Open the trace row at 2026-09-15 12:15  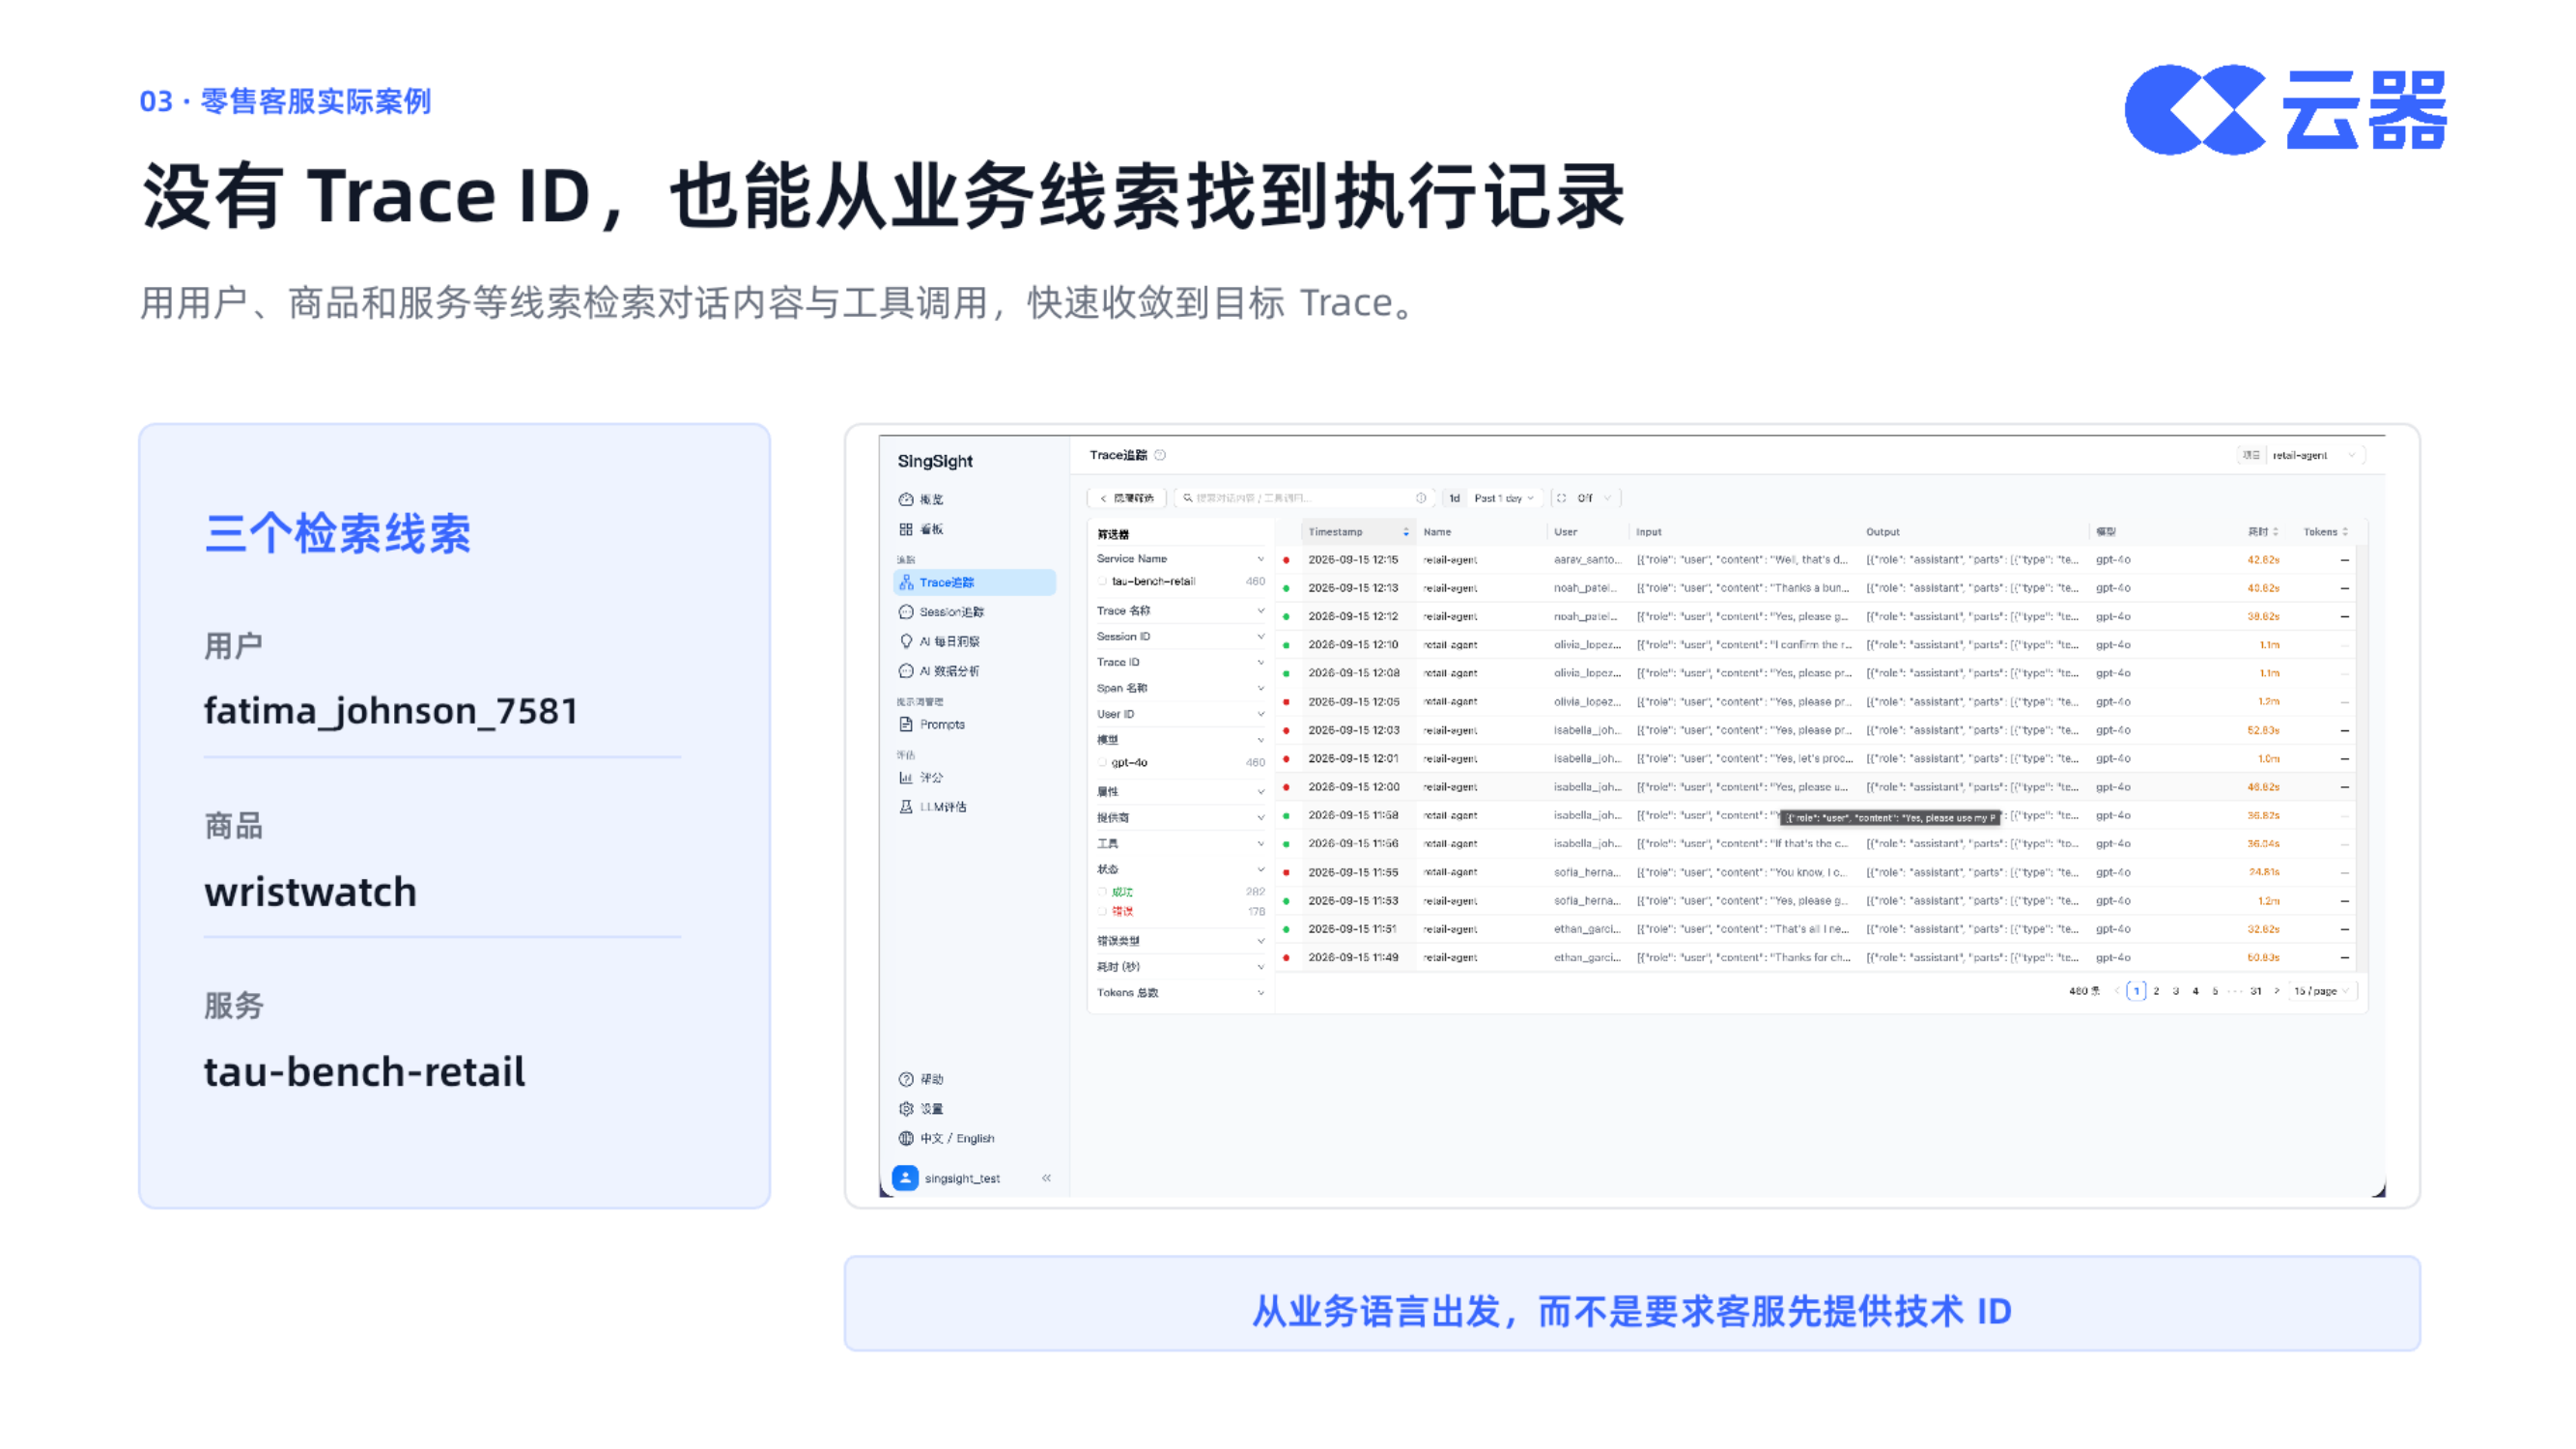[1814, 560]
